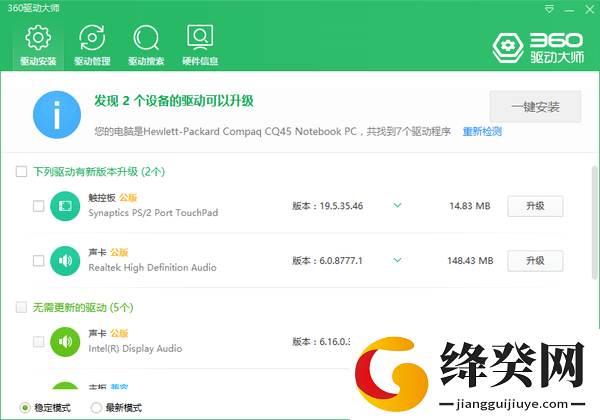600x420 pixels.
Task: Upgrade the Realtek audio driver
Action: (535, 261)
